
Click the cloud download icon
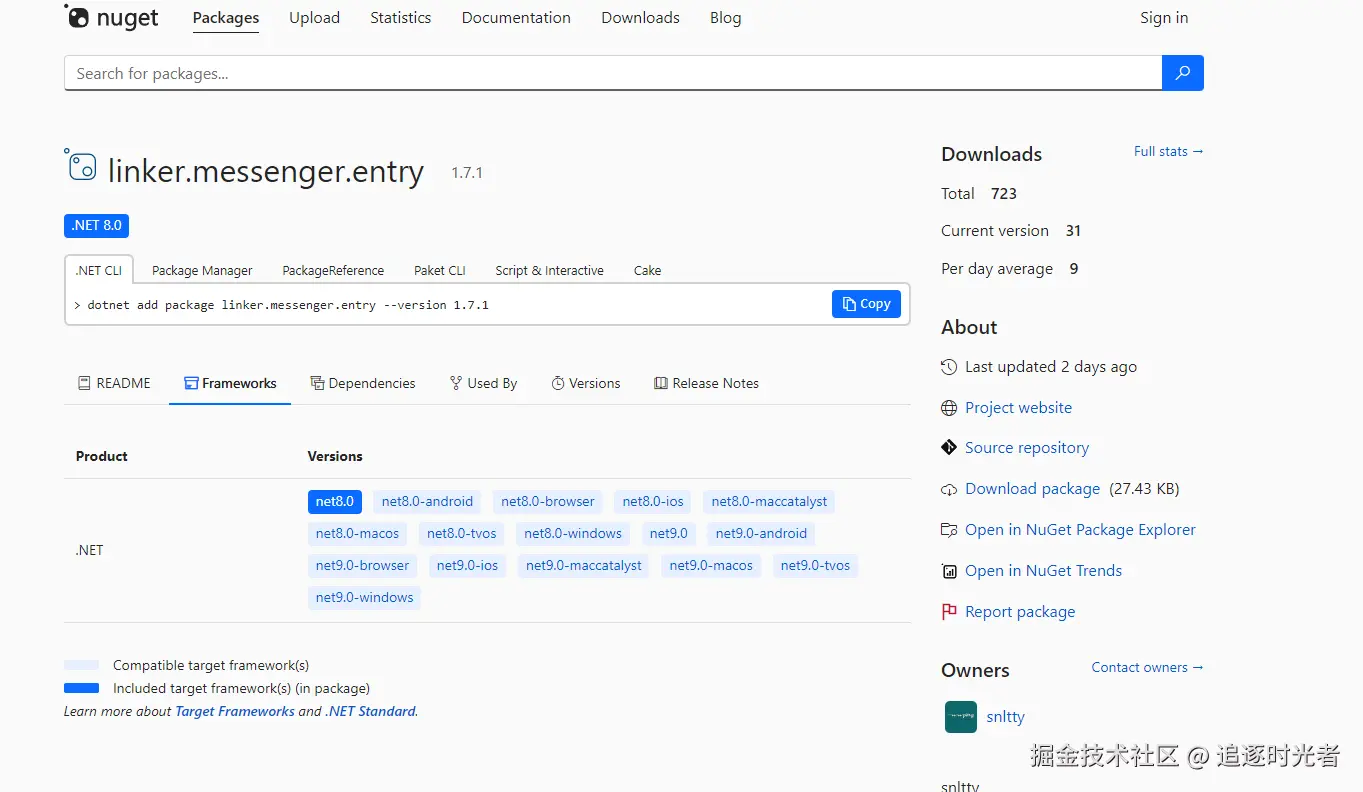tap(949, 489)
